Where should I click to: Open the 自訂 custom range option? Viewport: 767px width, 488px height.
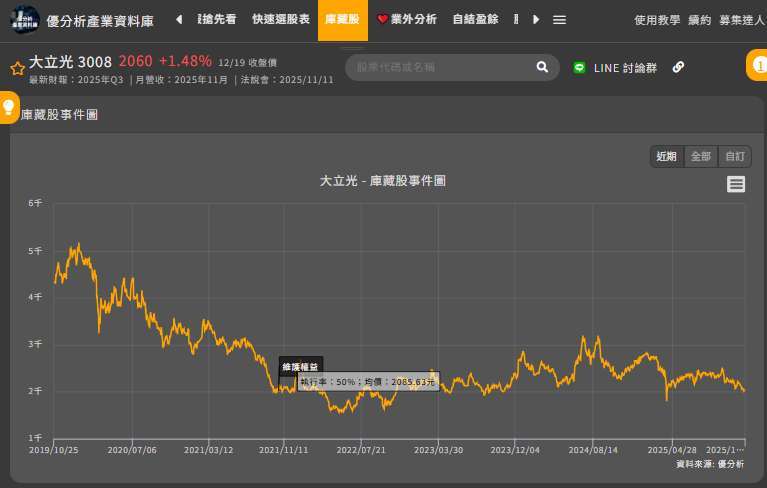[x=735, y=156]
